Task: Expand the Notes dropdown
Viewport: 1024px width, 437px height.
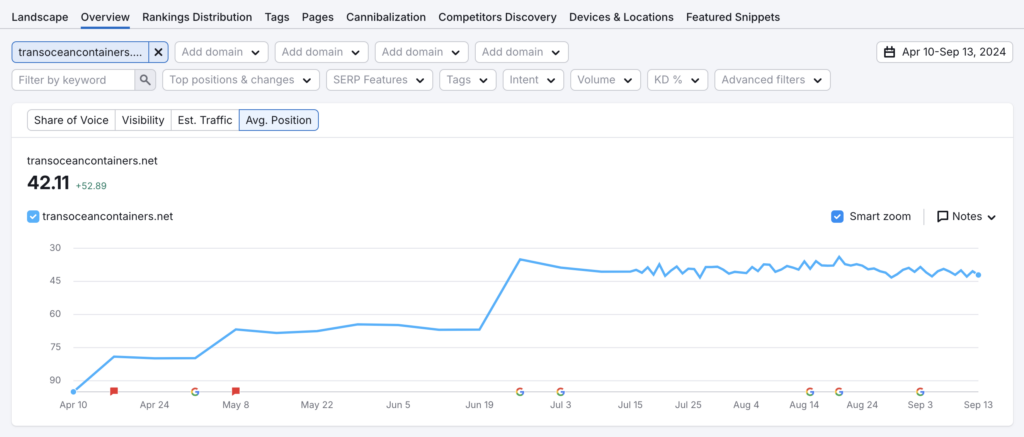Action: [967, 216]
